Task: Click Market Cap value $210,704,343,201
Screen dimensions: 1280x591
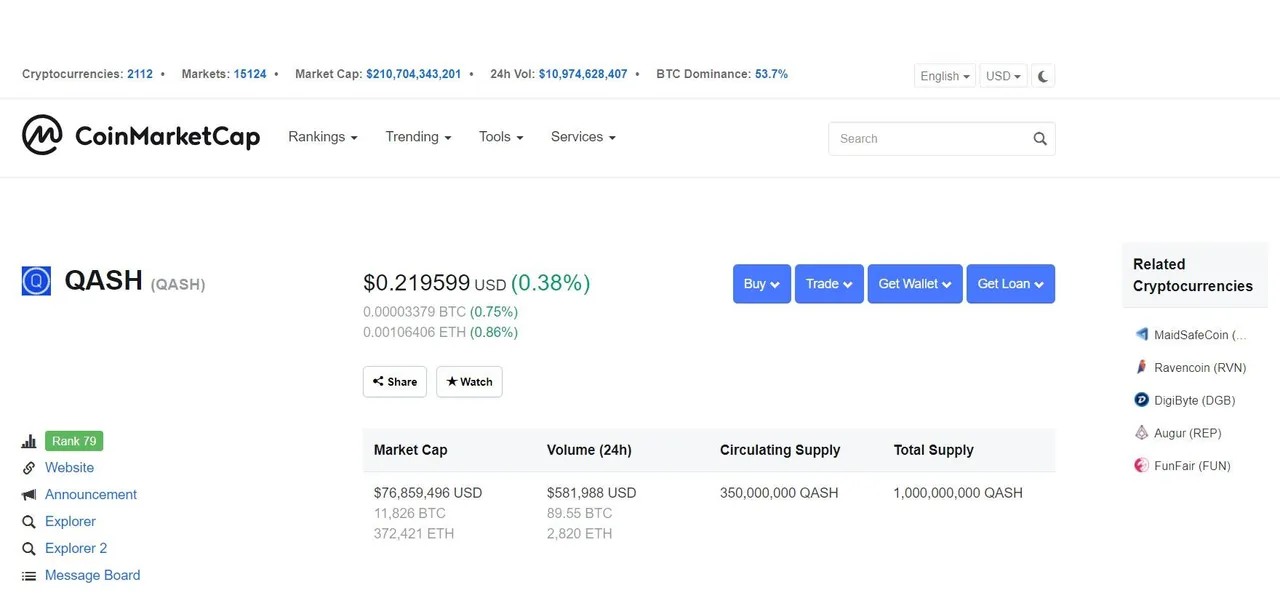Action: 414,74
